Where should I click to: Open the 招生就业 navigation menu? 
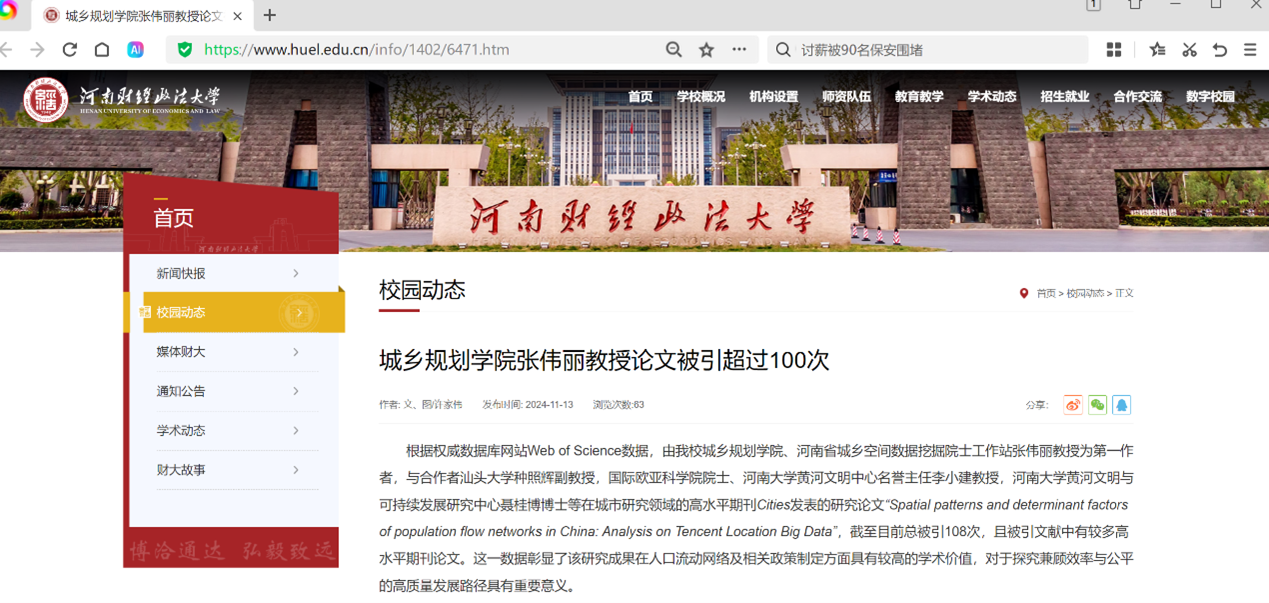click(x=1064, y=97)
